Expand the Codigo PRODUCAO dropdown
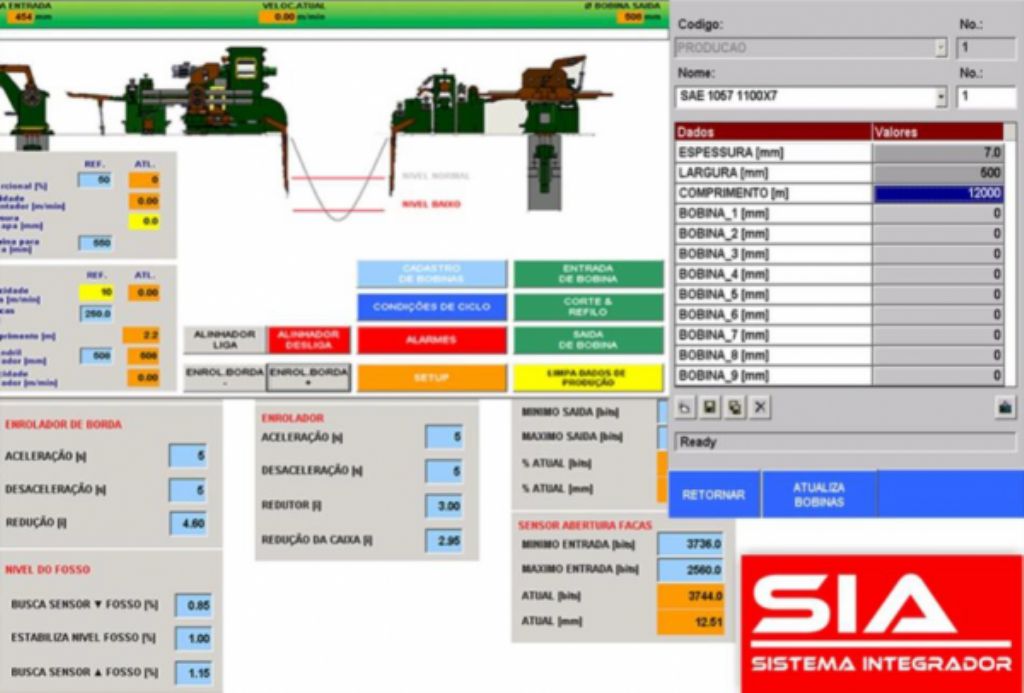The image size is (1024, 693). click(940, 47)
